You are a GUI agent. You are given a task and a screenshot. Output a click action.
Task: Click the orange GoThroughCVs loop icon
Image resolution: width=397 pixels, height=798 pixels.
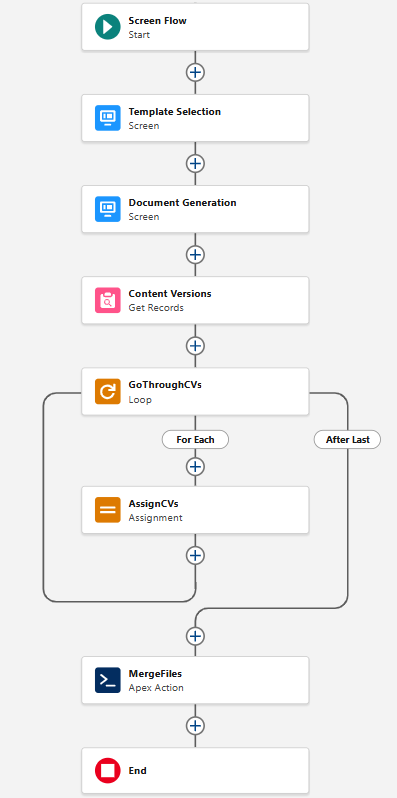(107, 391)
